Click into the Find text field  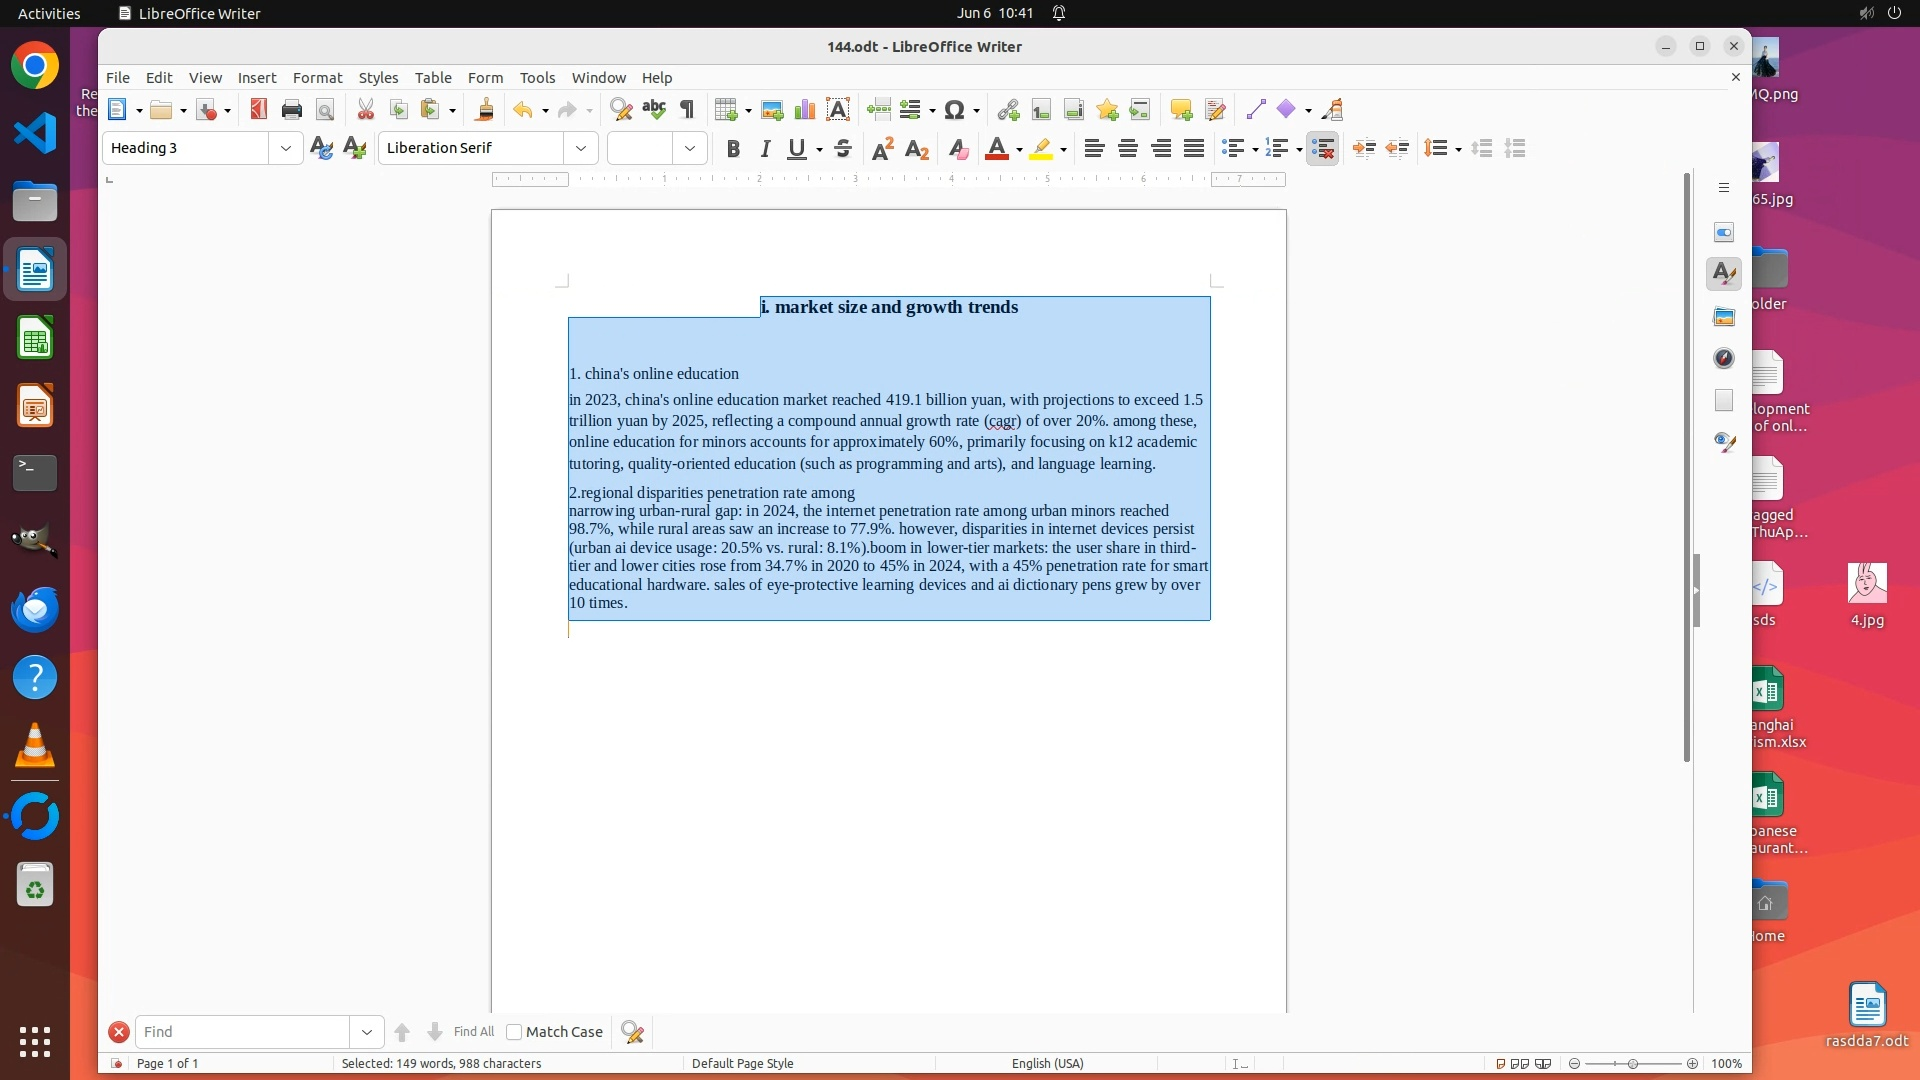(242, 1032)
